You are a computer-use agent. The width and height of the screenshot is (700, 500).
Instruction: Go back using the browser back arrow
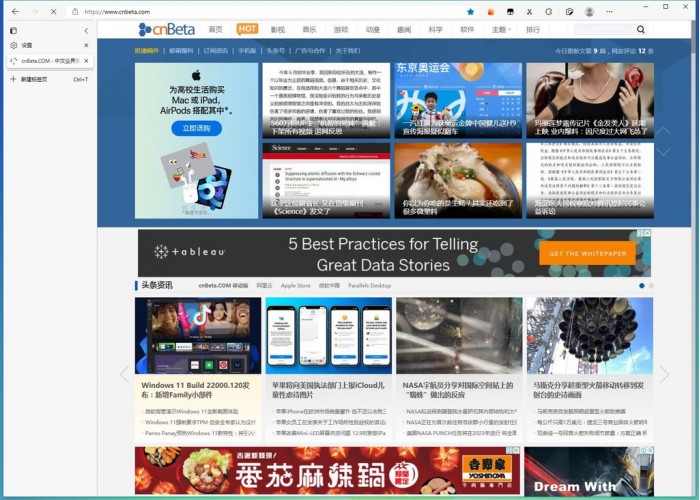(x=16, y=12)
